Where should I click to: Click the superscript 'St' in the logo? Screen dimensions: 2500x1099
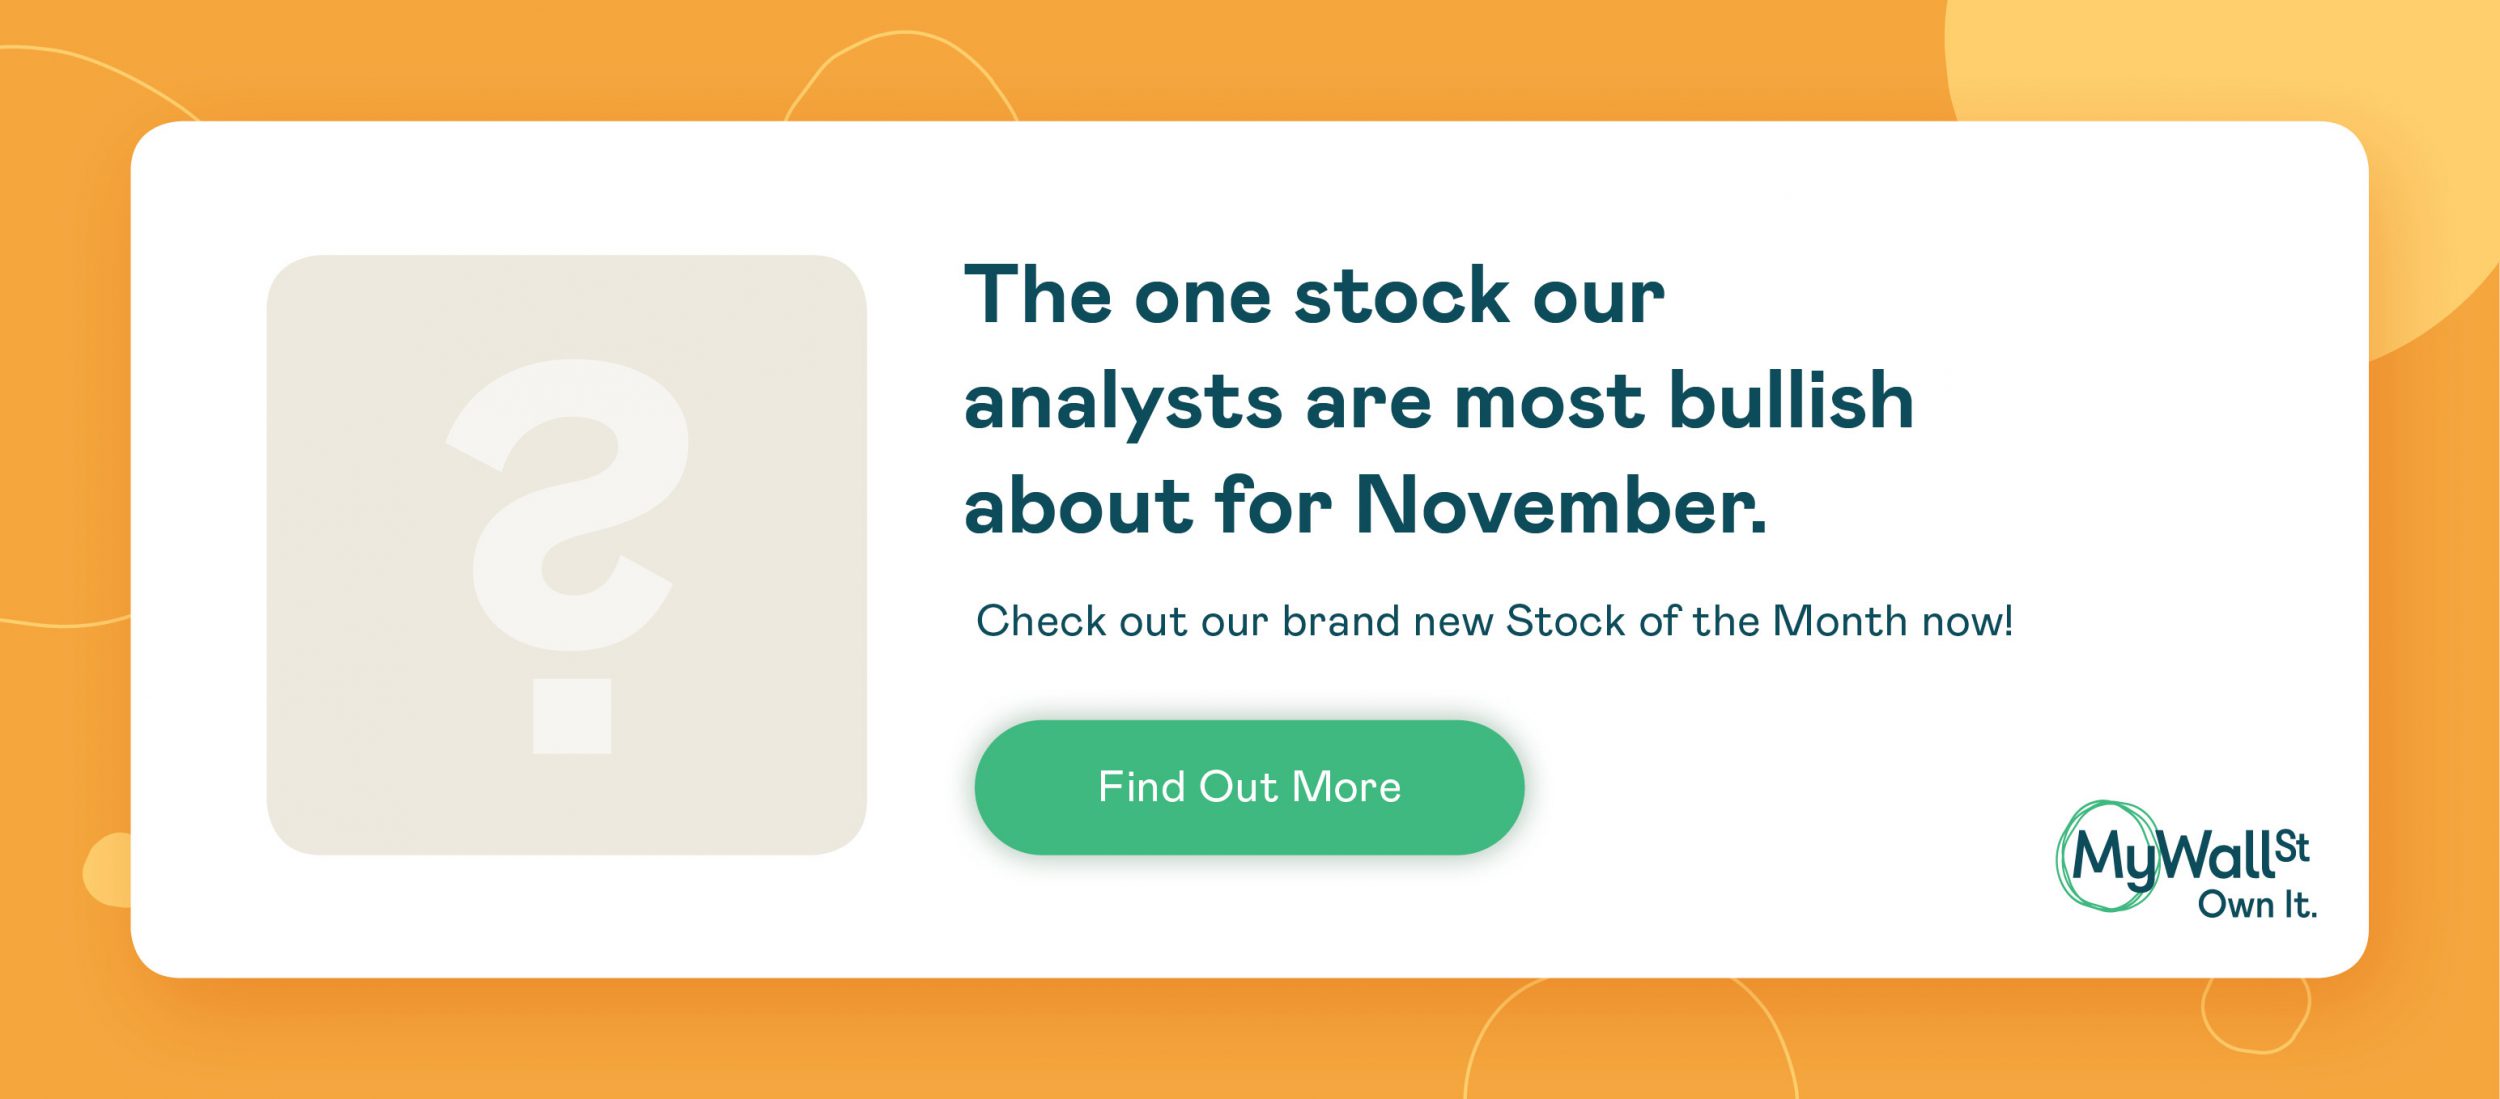2292,848
